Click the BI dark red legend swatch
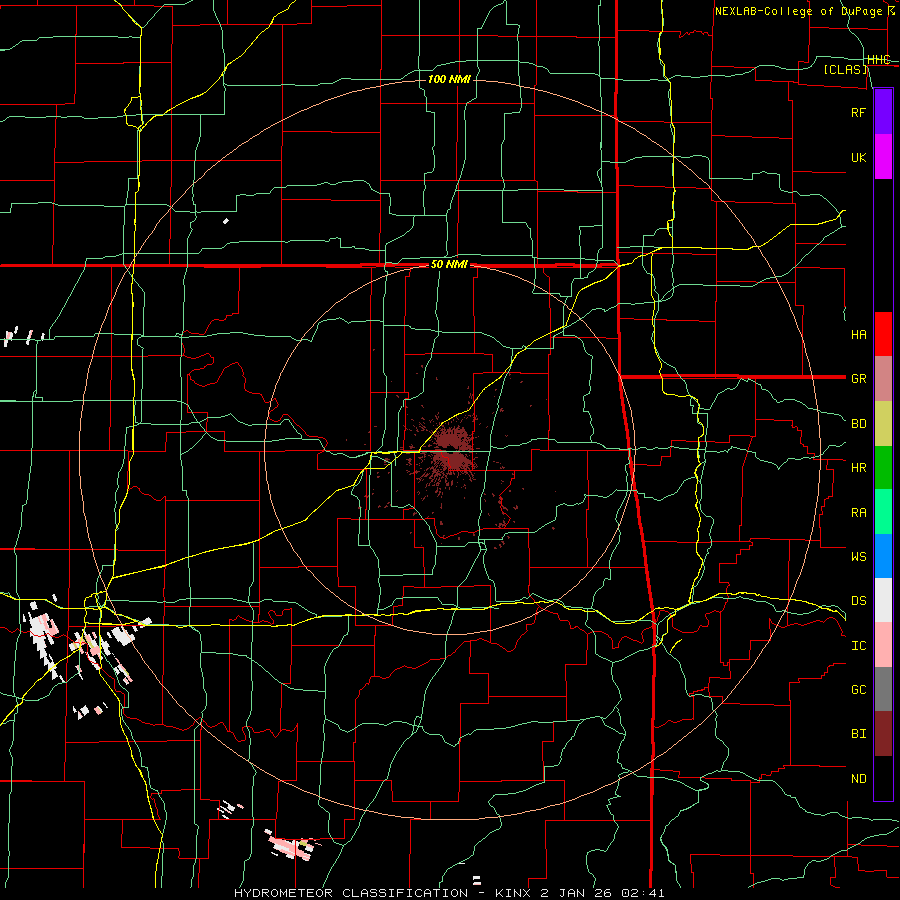900x900 pixels. pyautogui.click(x=883, y=734)
